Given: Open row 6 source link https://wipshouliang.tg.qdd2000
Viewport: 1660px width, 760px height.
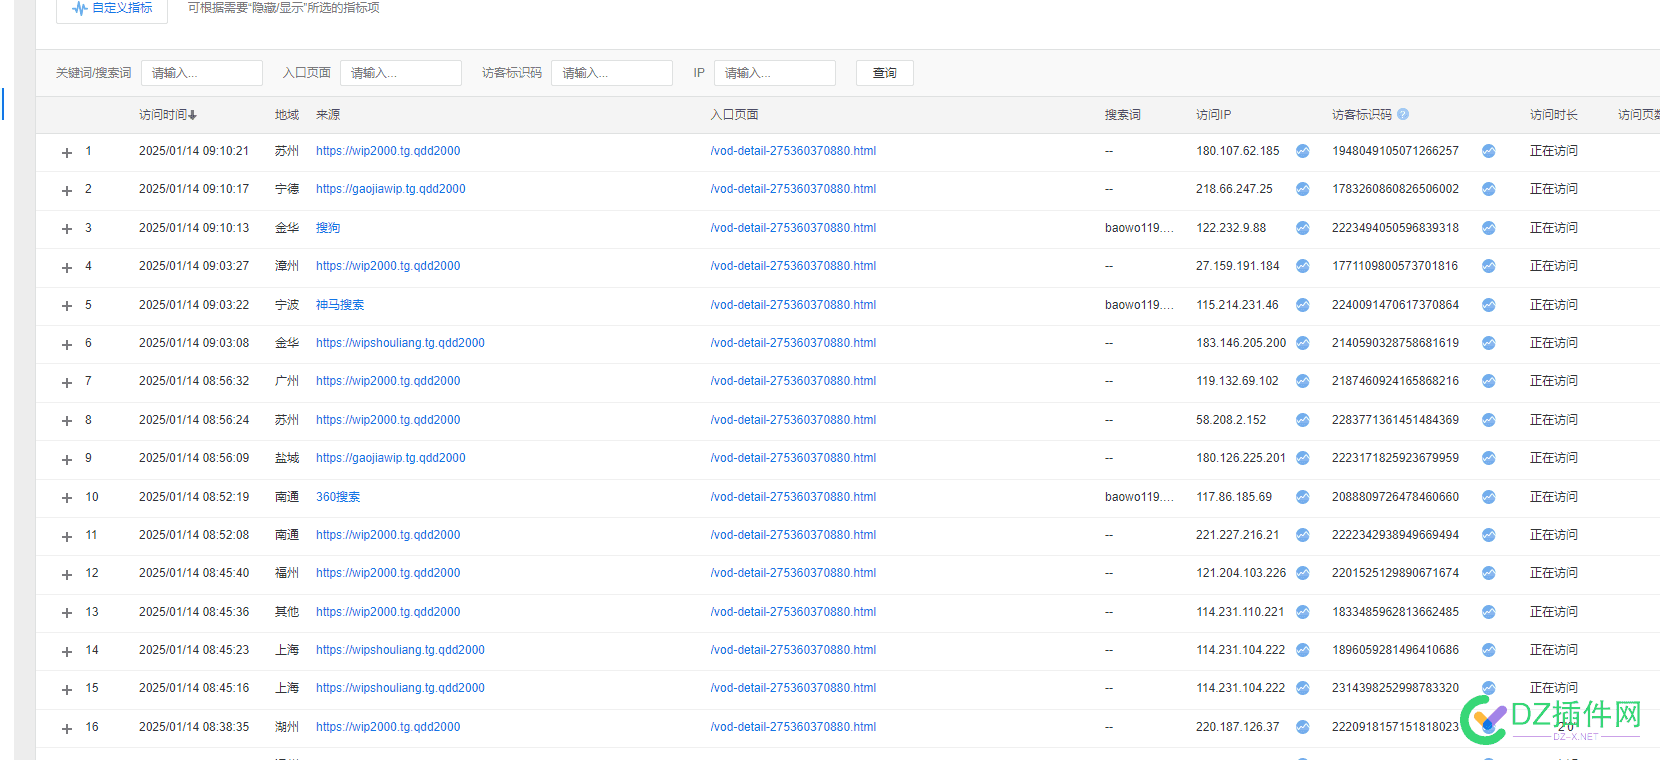Looking at the screenshot, I should (x=400, y=343).
